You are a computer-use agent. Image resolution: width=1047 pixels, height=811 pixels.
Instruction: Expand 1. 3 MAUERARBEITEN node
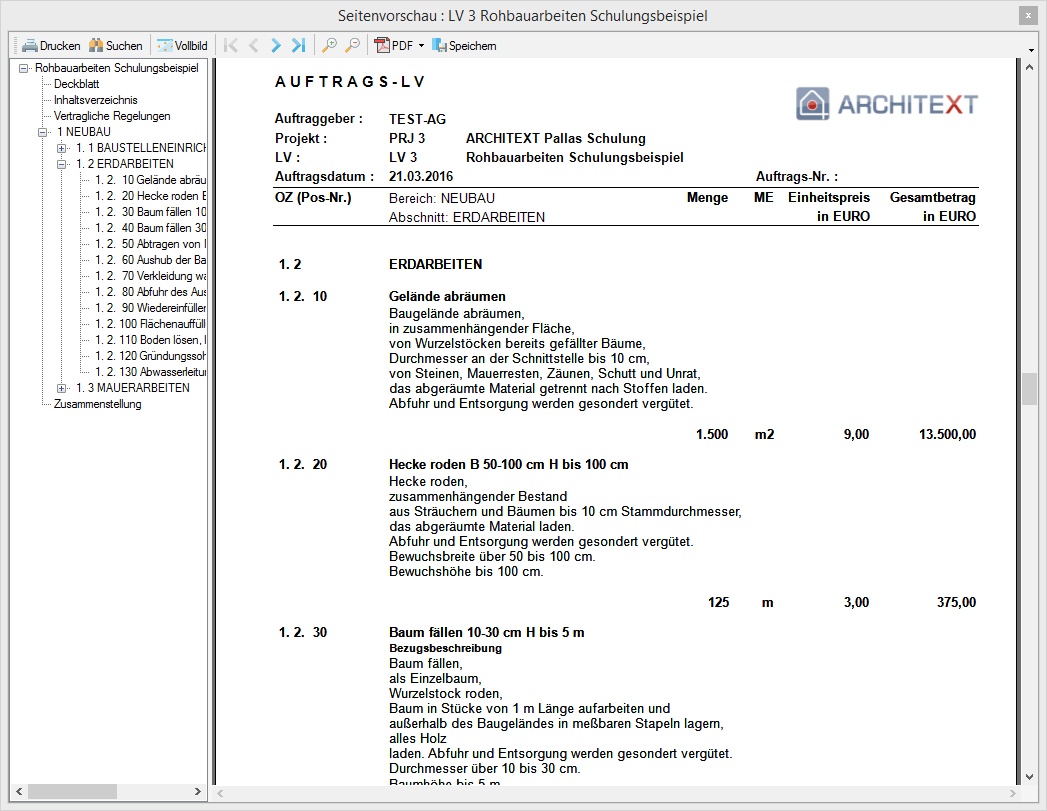61,388
